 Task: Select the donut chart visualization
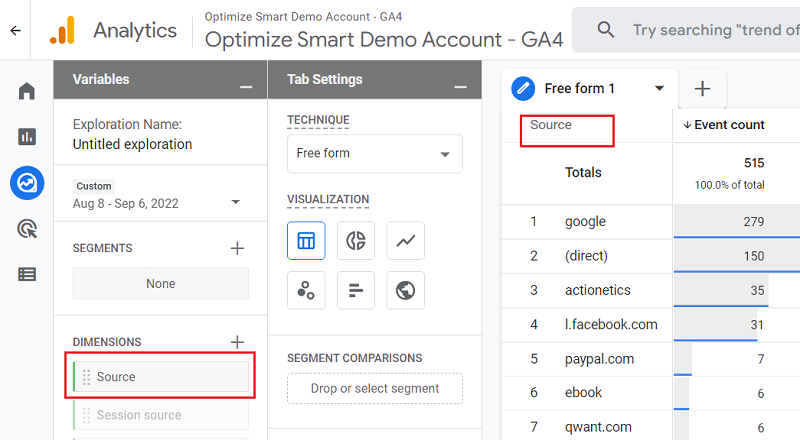[x=355, y=240]
